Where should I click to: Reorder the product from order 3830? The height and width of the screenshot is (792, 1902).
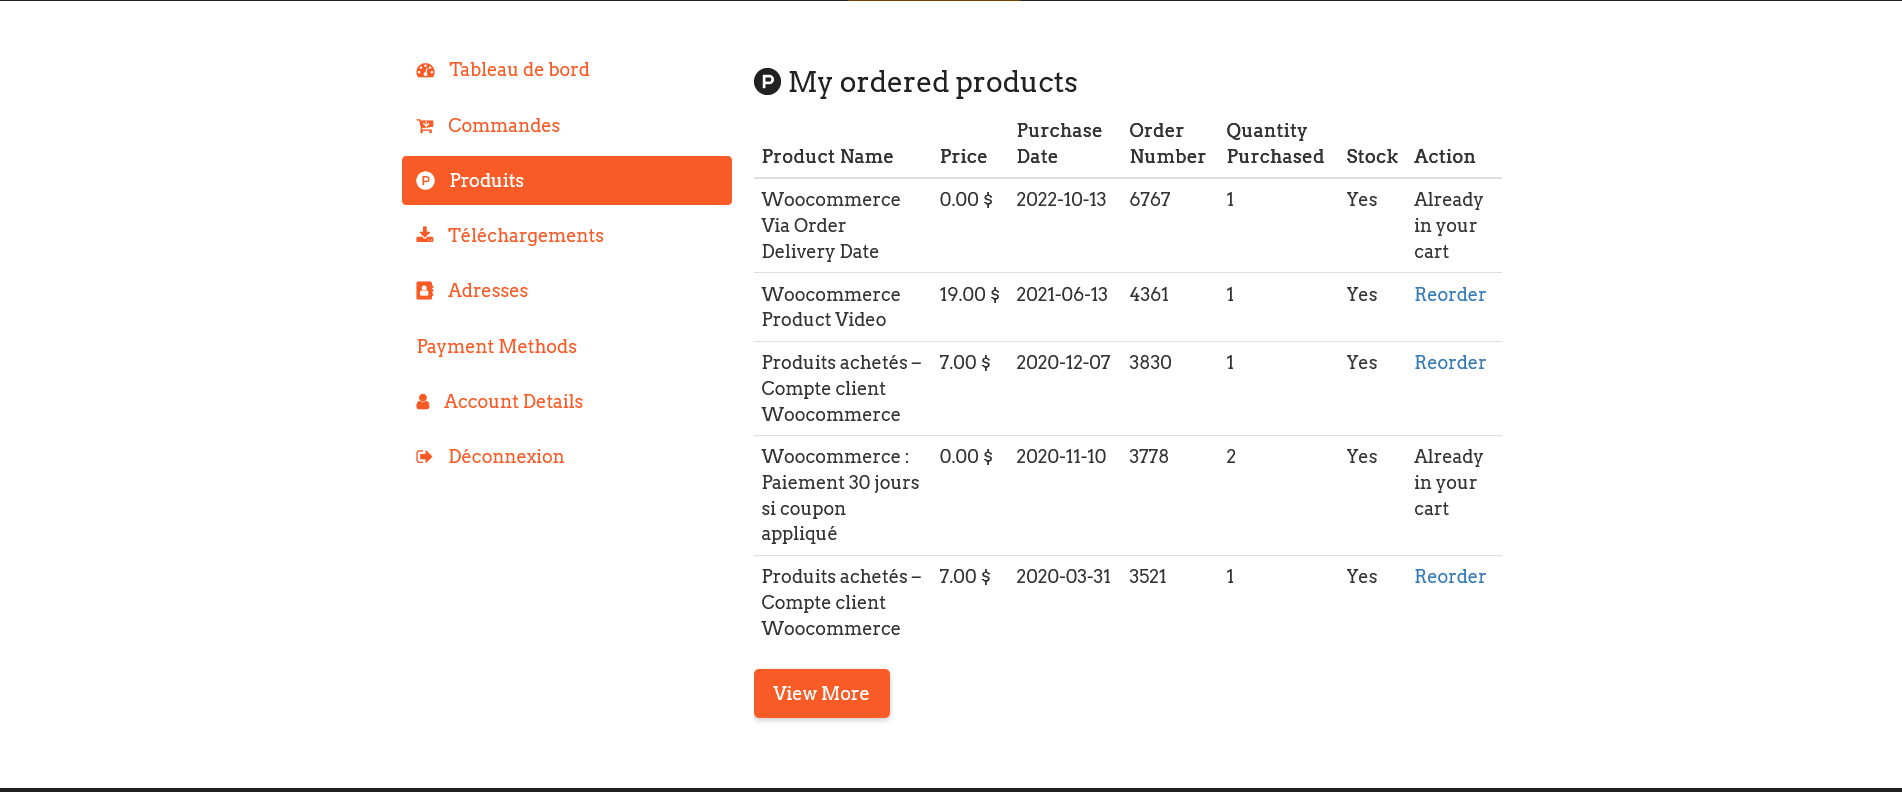(x=1450, y=363)
